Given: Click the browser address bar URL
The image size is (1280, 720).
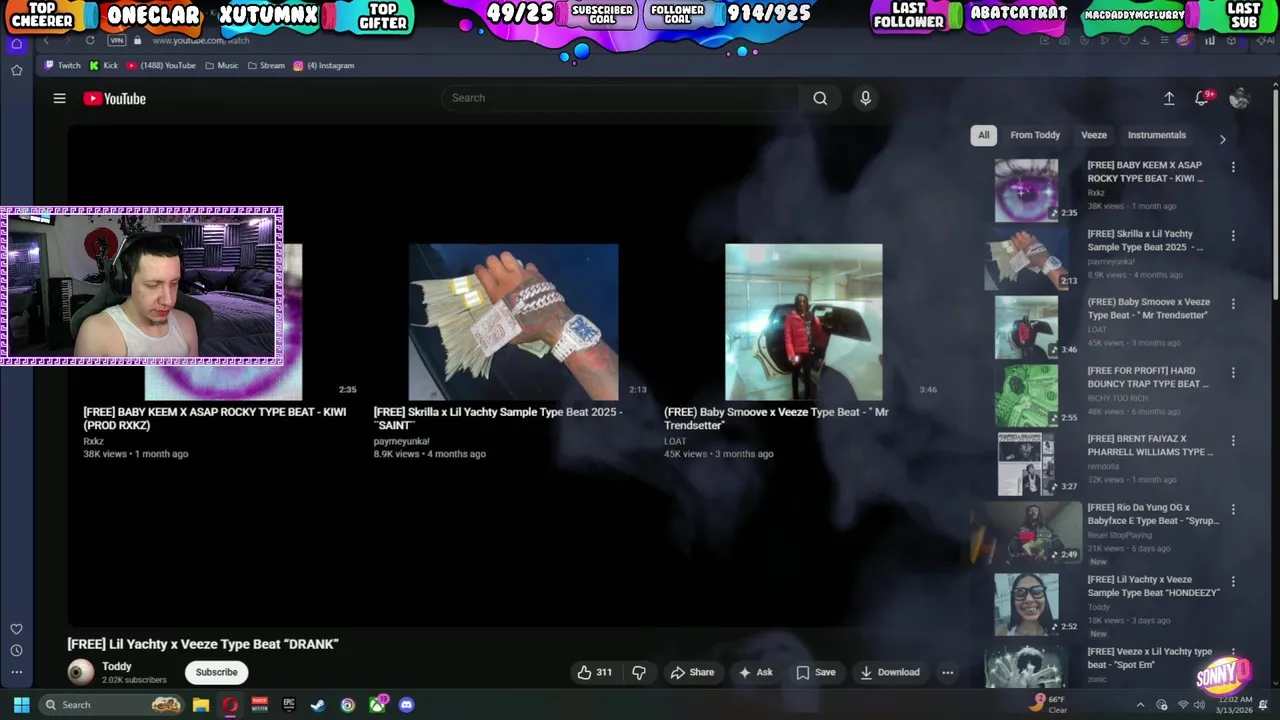Looking at the screenshot, I should 201,40.
